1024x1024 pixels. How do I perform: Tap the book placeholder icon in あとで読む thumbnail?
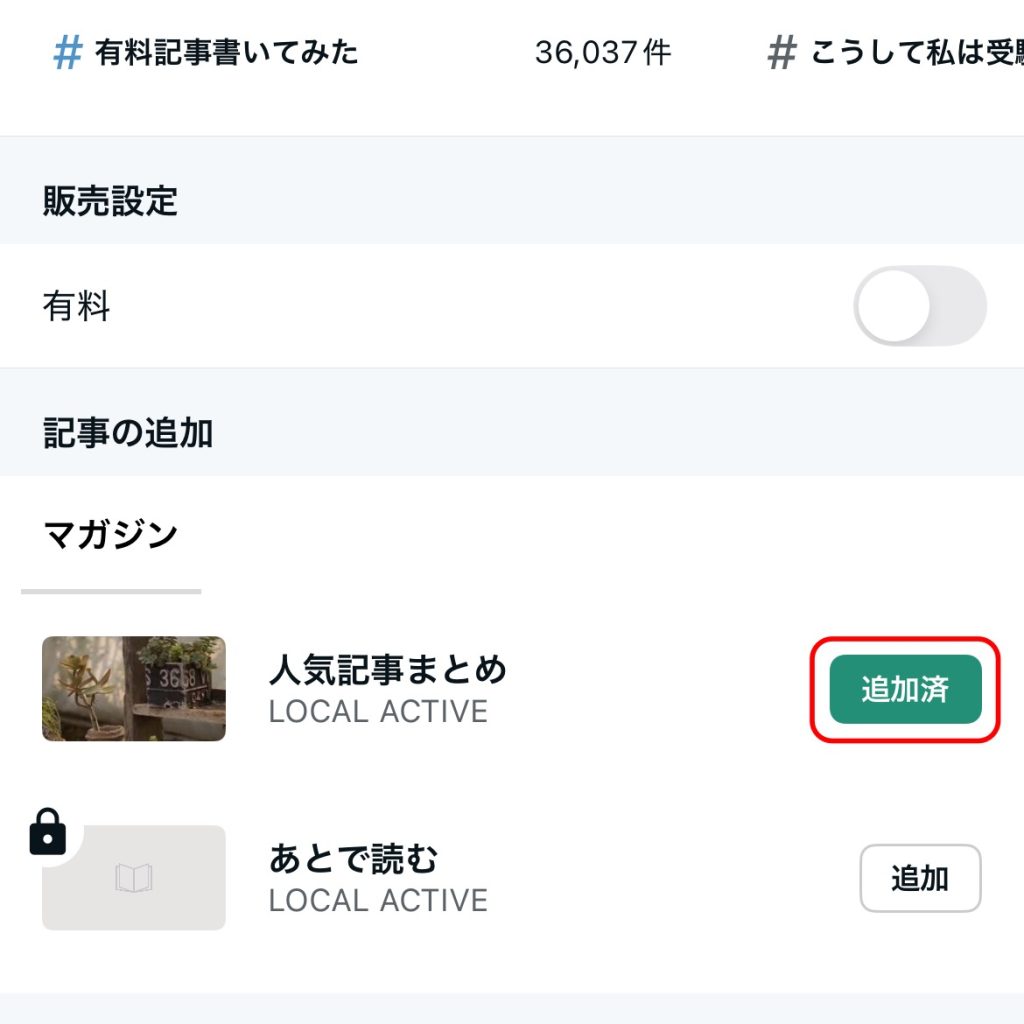[x=134, y=878]
